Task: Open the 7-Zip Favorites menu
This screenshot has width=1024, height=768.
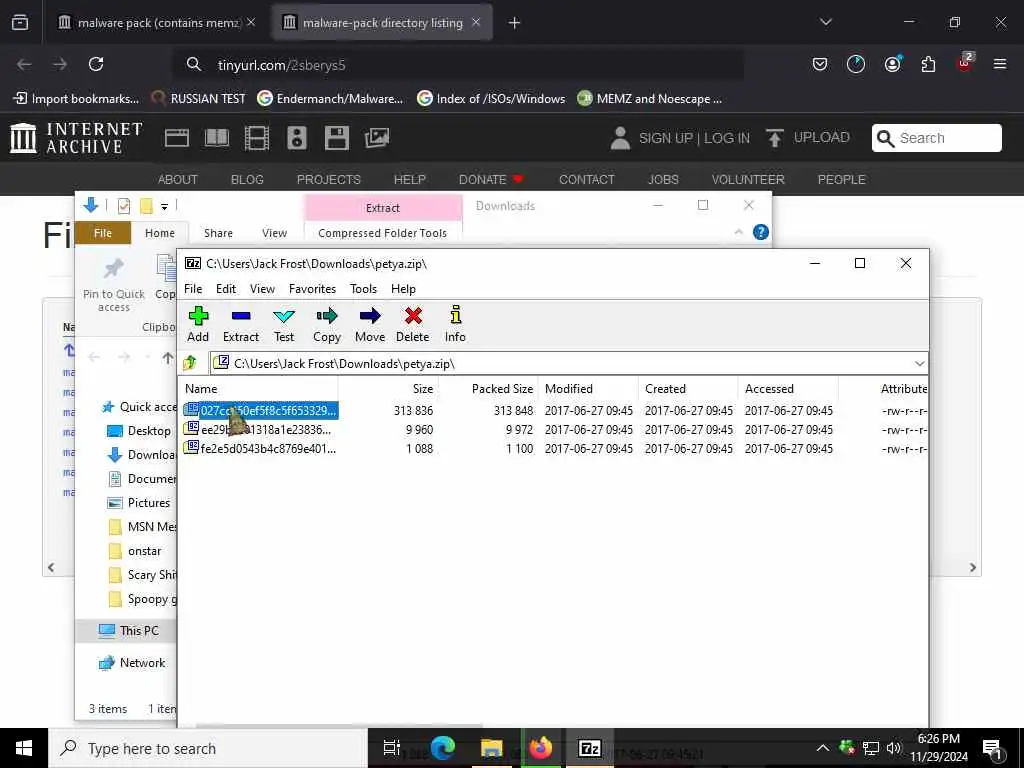Action: 312,289
